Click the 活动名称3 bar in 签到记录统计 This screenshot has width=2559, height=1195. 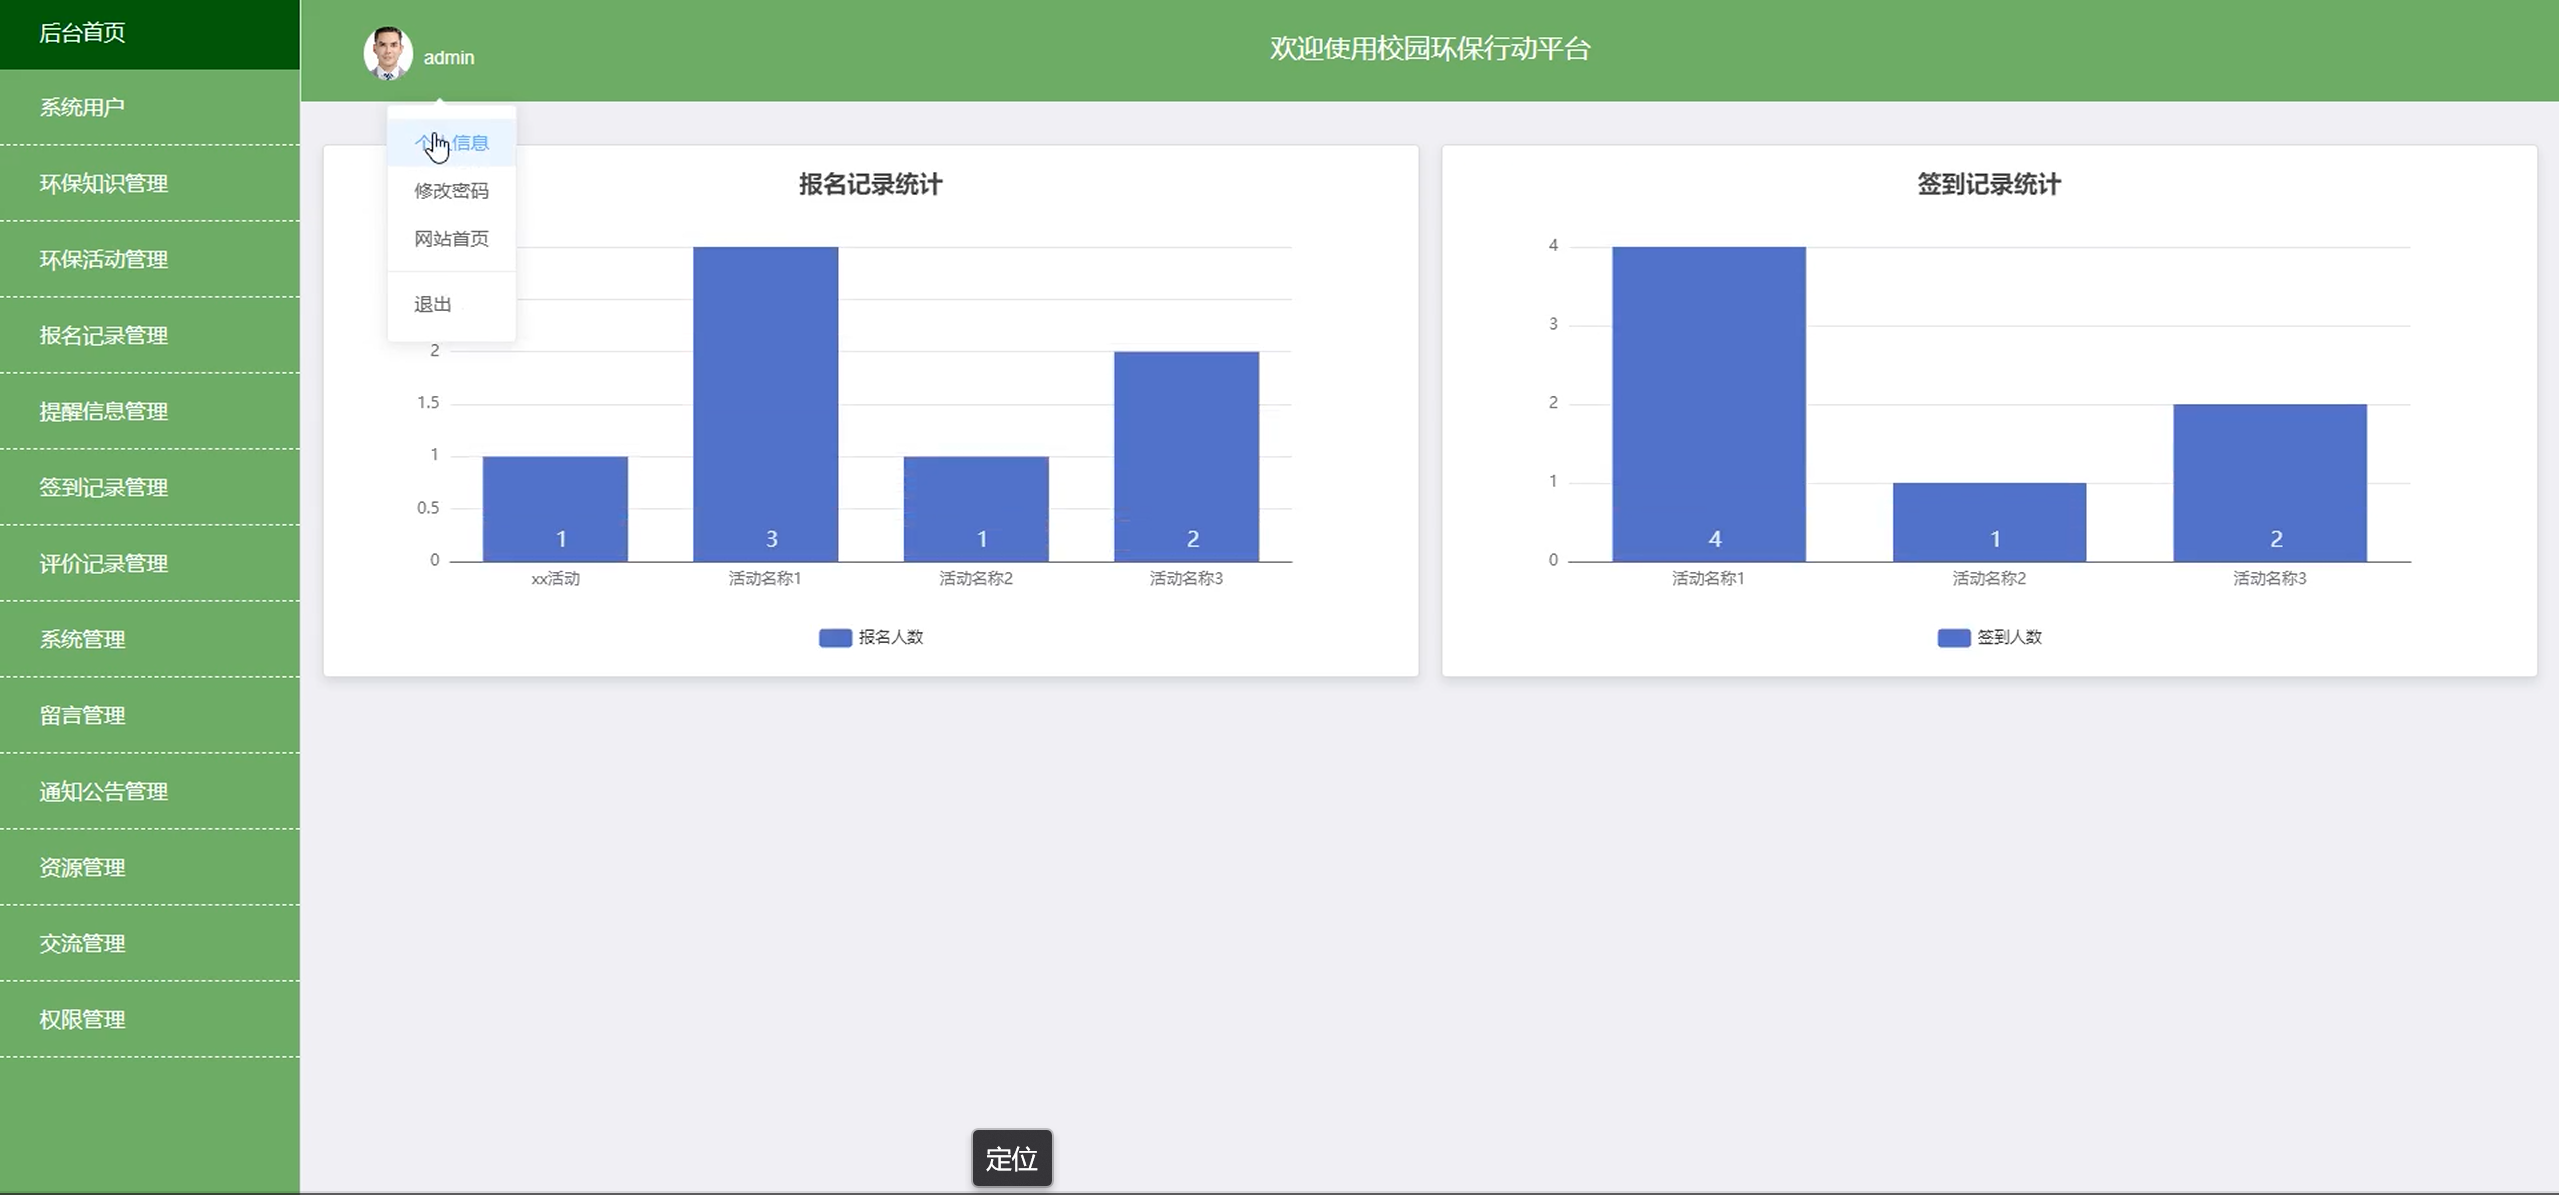point(2269,482)
